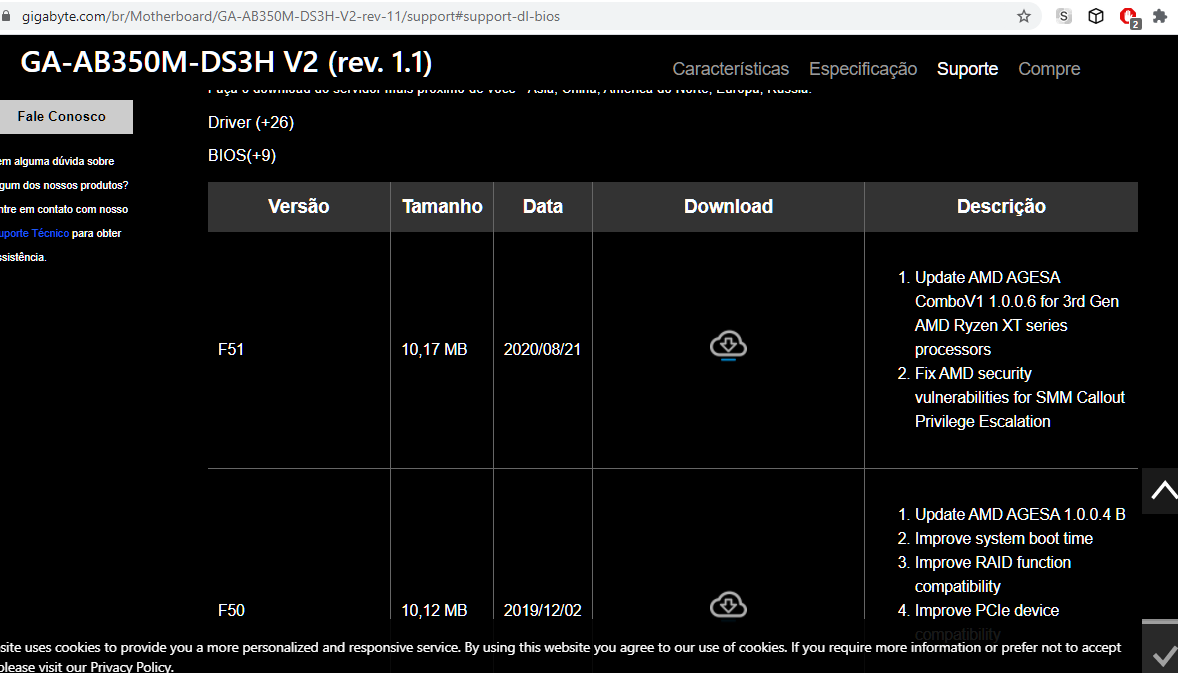This screenshot has height=673, width=1178.
Task: Click the 'Update AMD AGESA 1.0.0.4 B' line
Action: (x=1019, y=515)
